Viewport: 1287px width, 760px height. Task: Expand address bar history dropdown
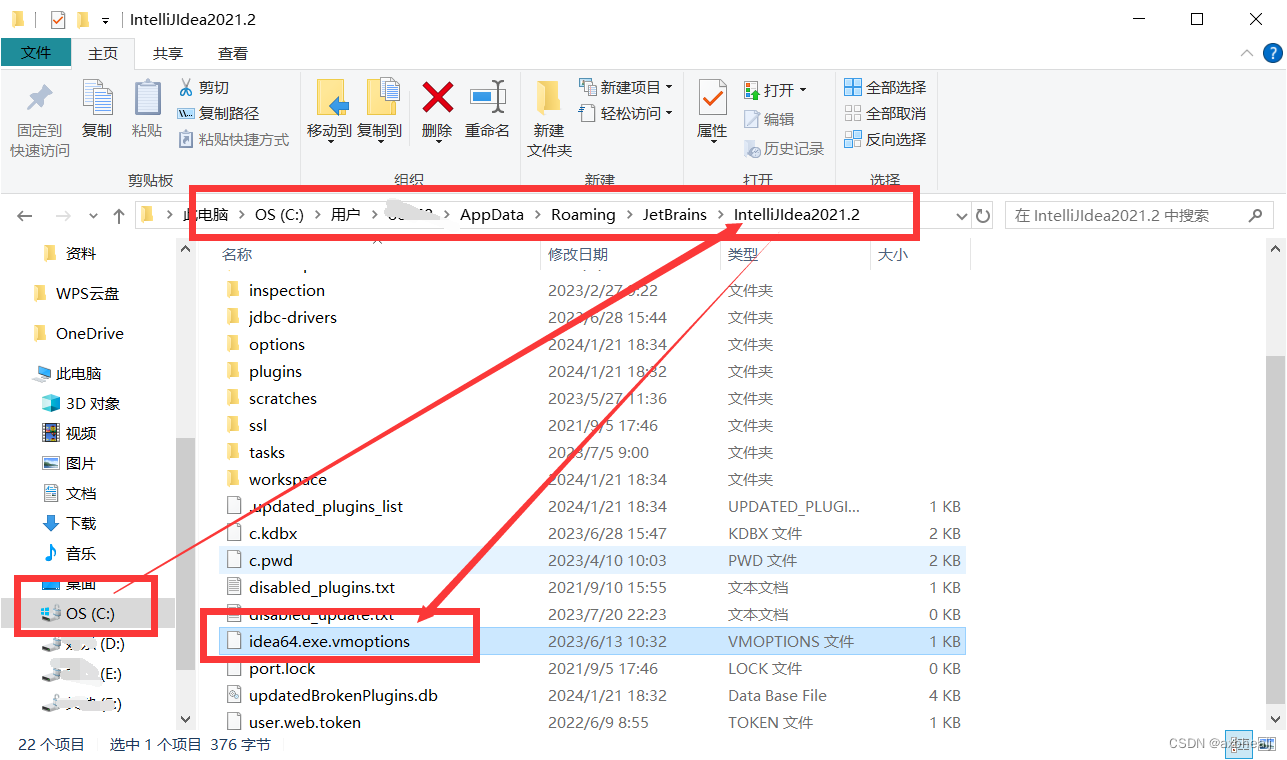pos(961,215)
